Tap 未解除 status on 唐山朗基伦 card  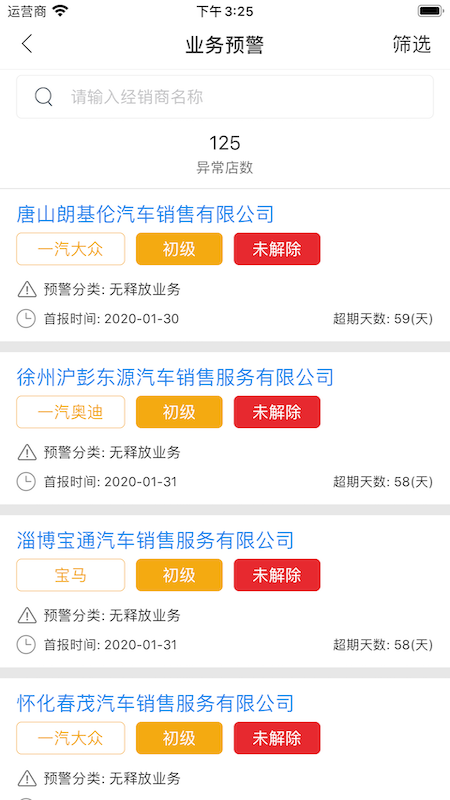pos(277,249)
